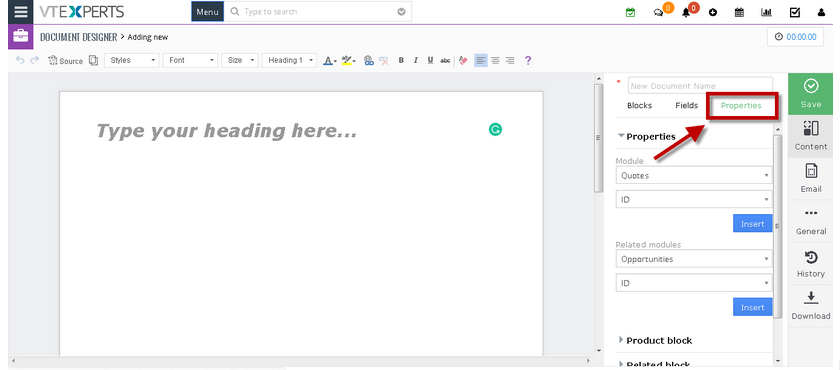Align text right
Image resolution: width=840 pixels, height=370 pixels.
pos(510,61)
